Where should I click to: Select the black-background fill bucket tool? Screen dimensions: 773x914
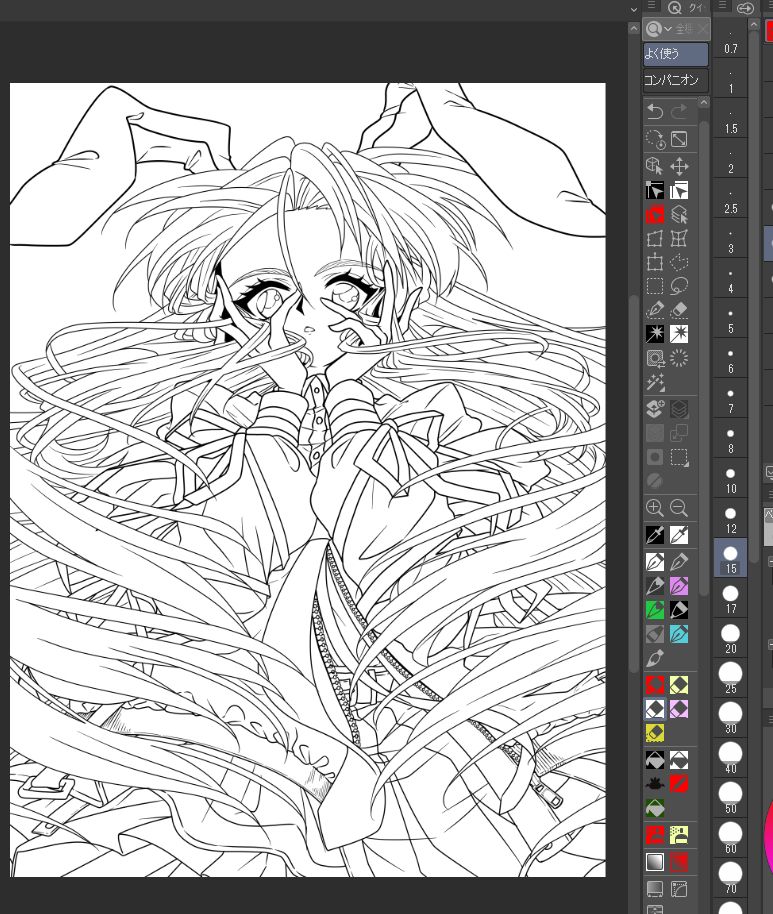655,760
